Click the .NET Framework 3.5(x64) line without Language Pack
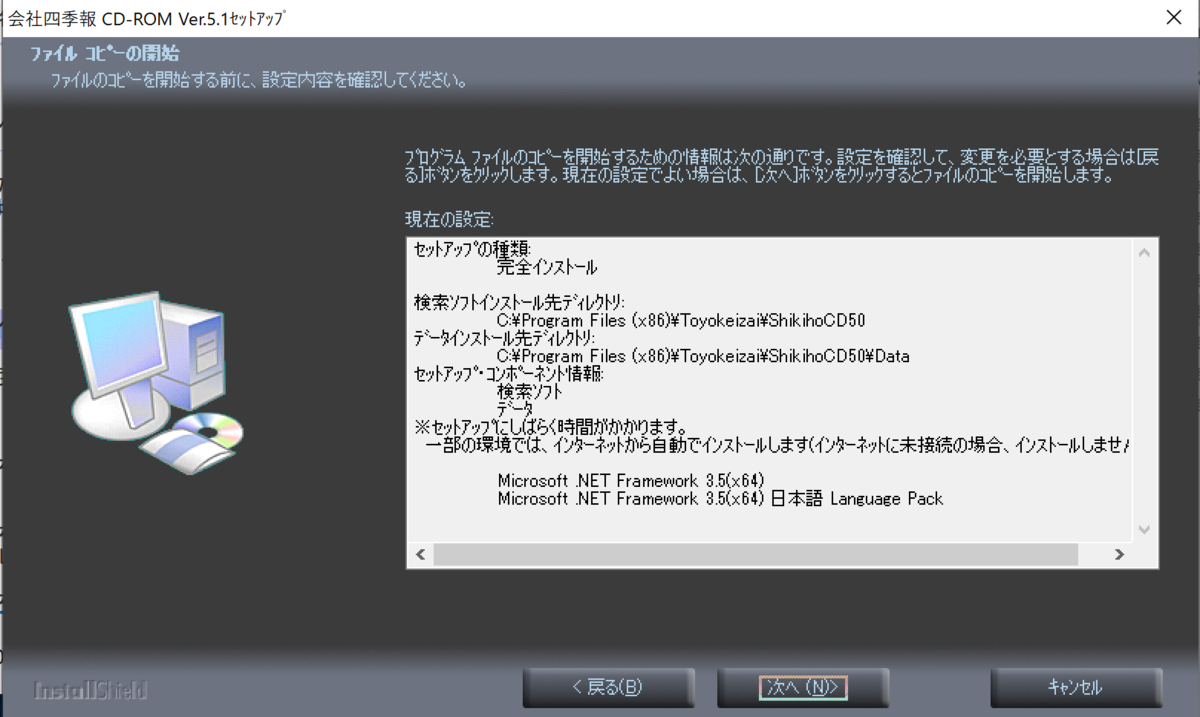Screen dimensions: 1200x717 [x=631, y=481]
